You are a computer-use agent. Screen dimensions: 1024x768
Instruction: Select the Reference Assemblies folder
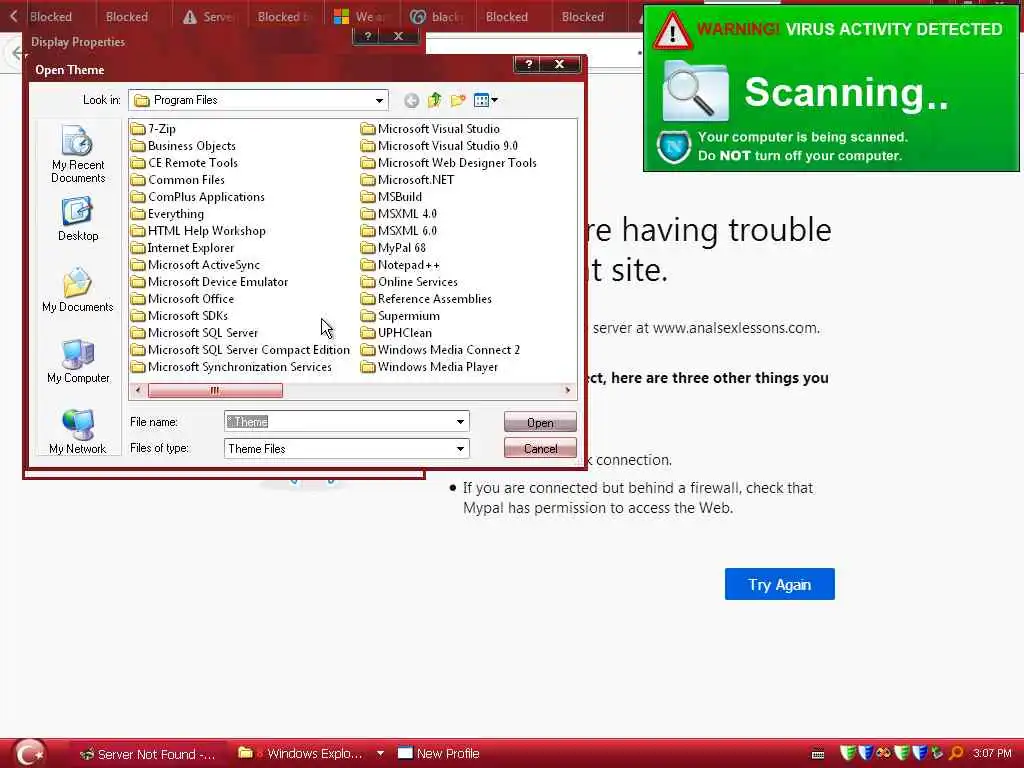[426, 298]
